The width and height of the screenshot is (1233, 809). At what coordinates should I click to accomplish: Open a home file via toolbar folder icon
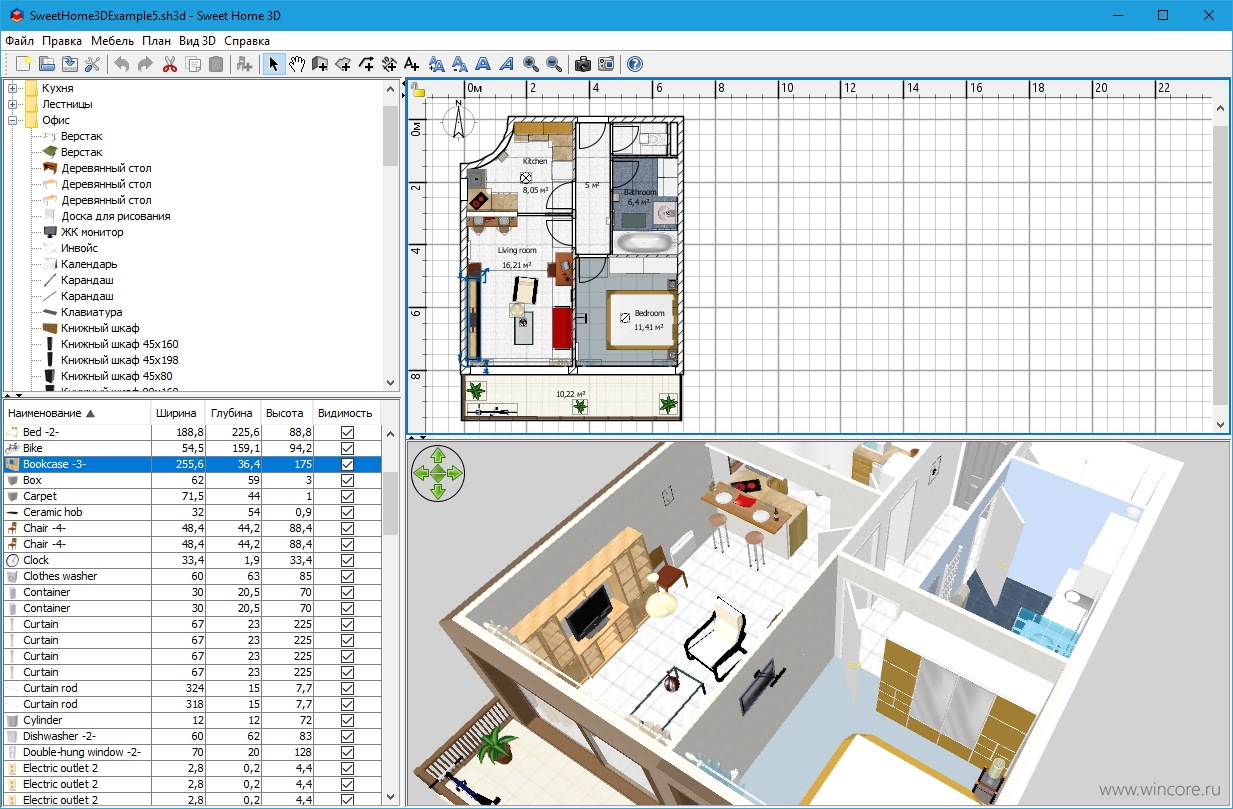(47, 64)
